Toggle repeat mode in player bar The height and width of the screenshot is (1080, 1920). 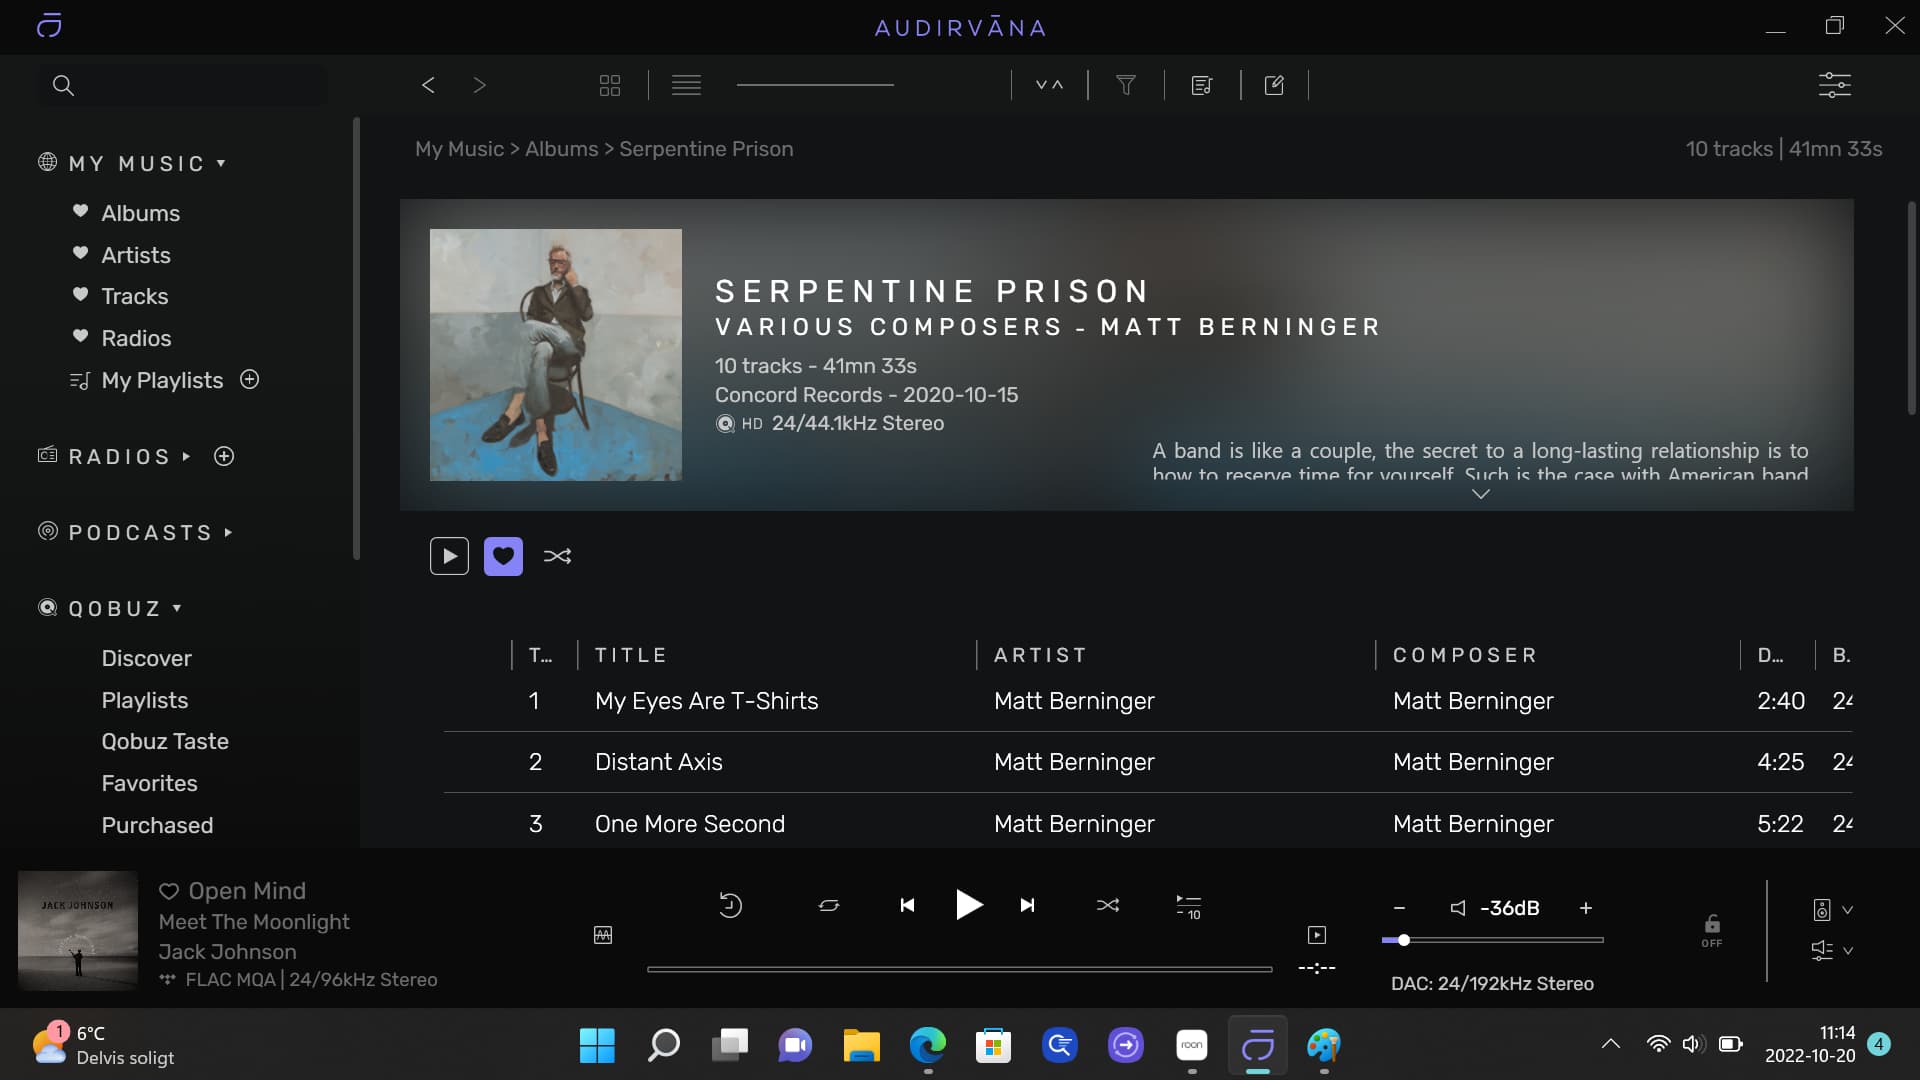click(829, 906)
